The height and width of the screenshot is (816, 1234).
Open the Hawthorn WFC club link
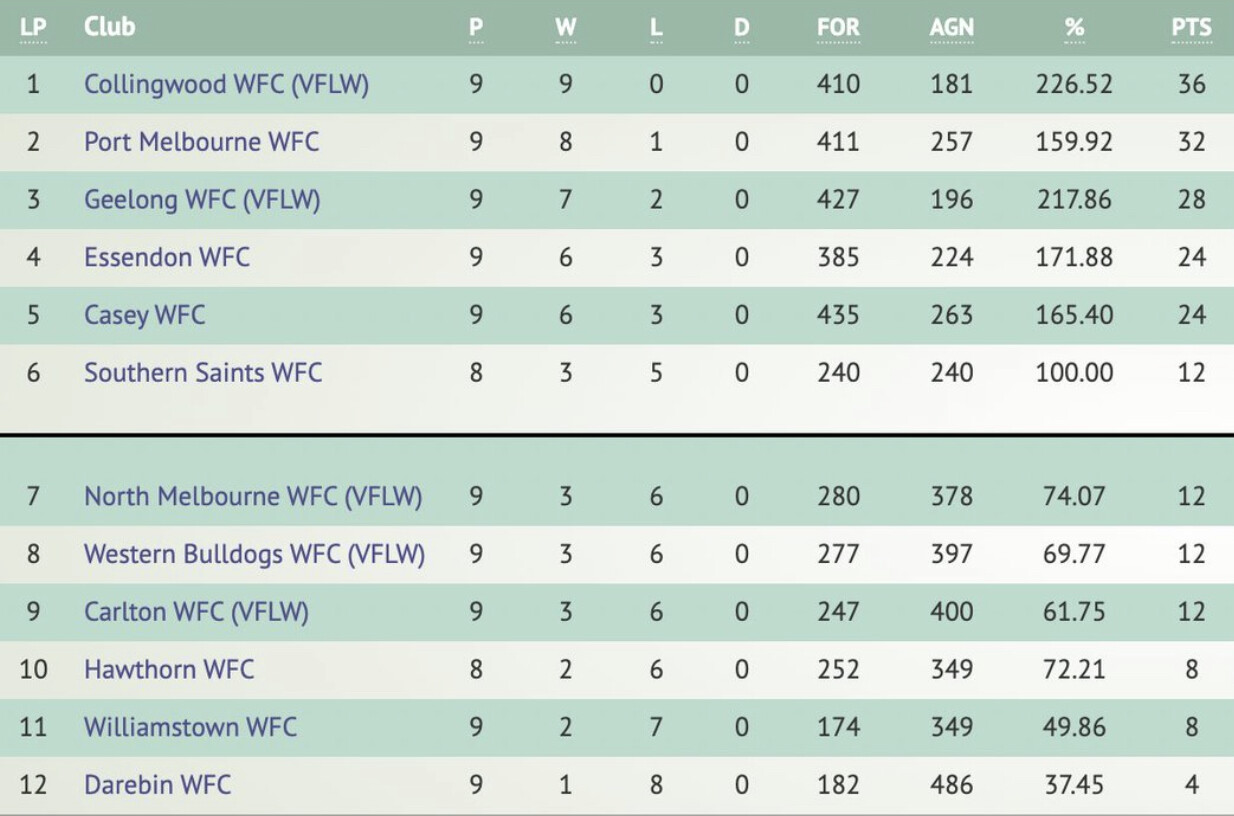pyautogui.click(x=169, y=669)
